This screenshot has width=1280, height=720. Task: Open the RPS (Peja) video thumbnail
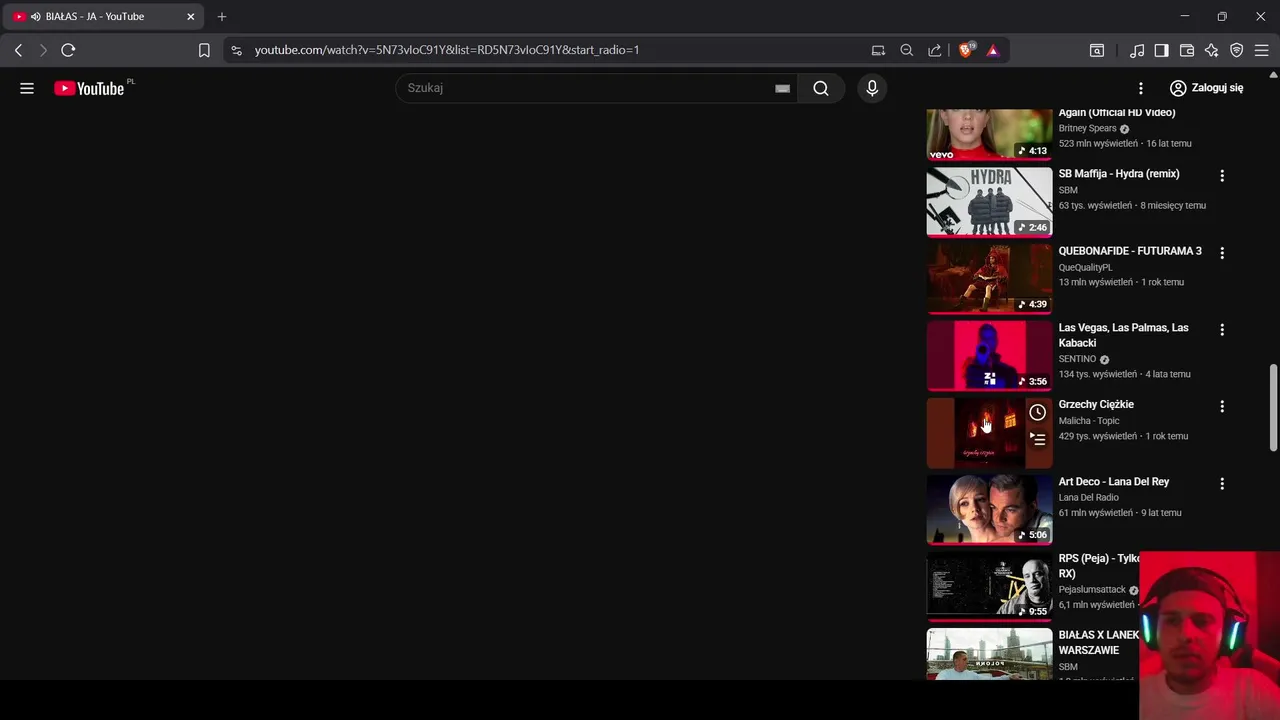pos(989,586)
